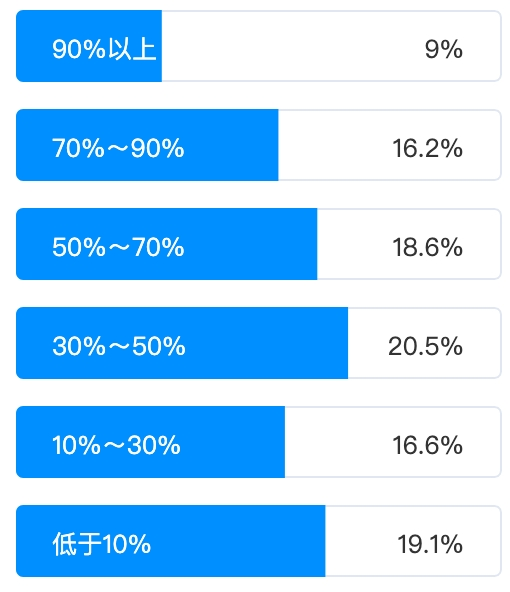Click the 18.6% result value

[x=427, y=247]
